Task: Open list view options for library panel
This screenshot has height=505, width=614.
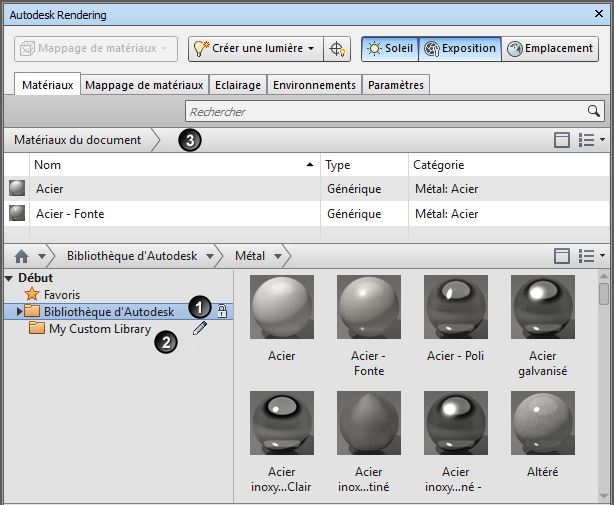Action: coord(591,256)
